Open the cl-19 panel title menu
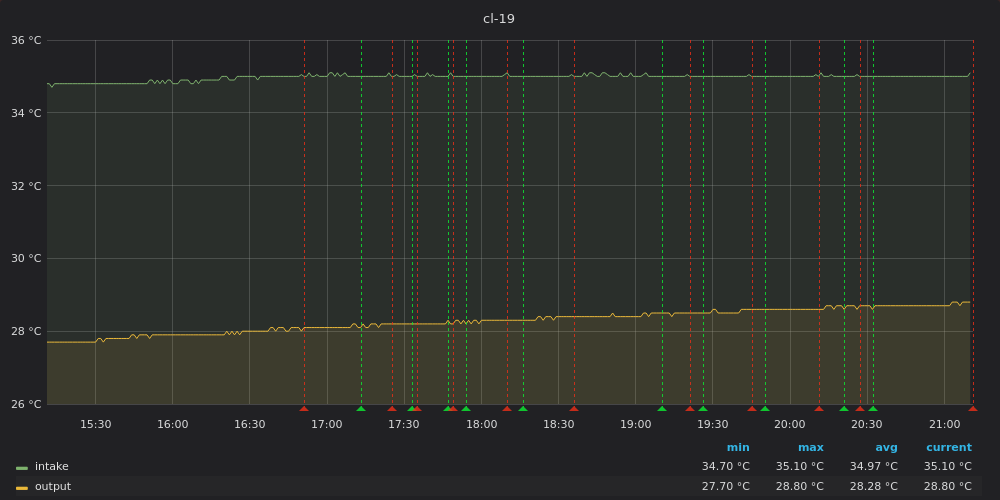The height and width of the screenshot is (500, 1000). click(x=499, y=19)
